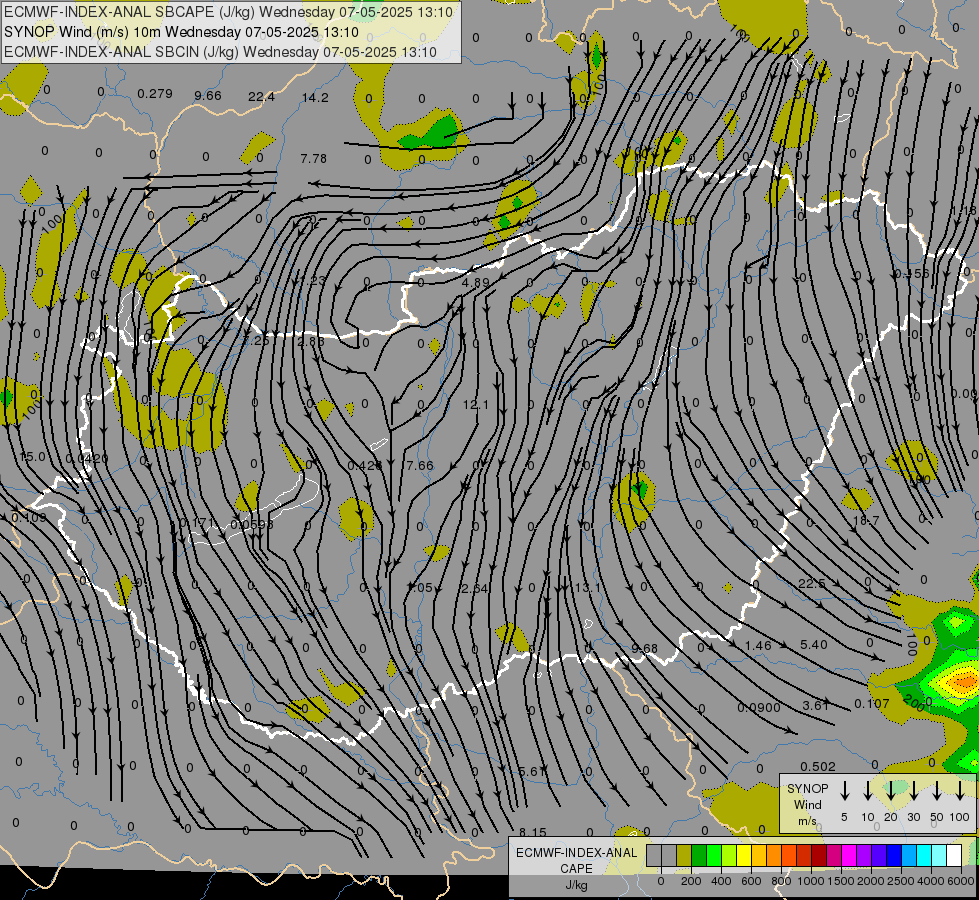
Task: Click the 13.1 value on the map
Action: click(x=587, y=587)
